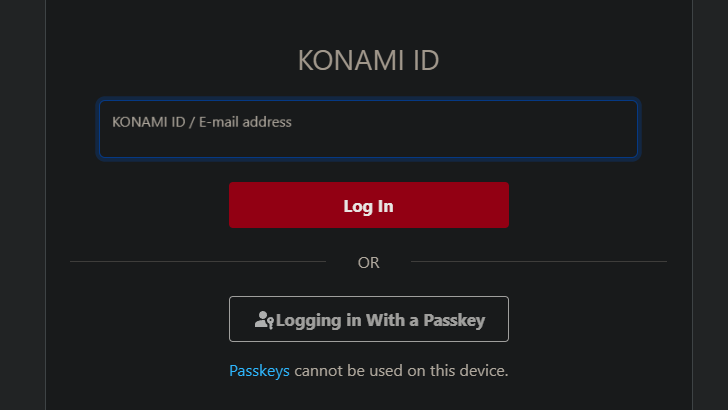Focus the KONAMI ID / E-mail address field

point(368,129)
